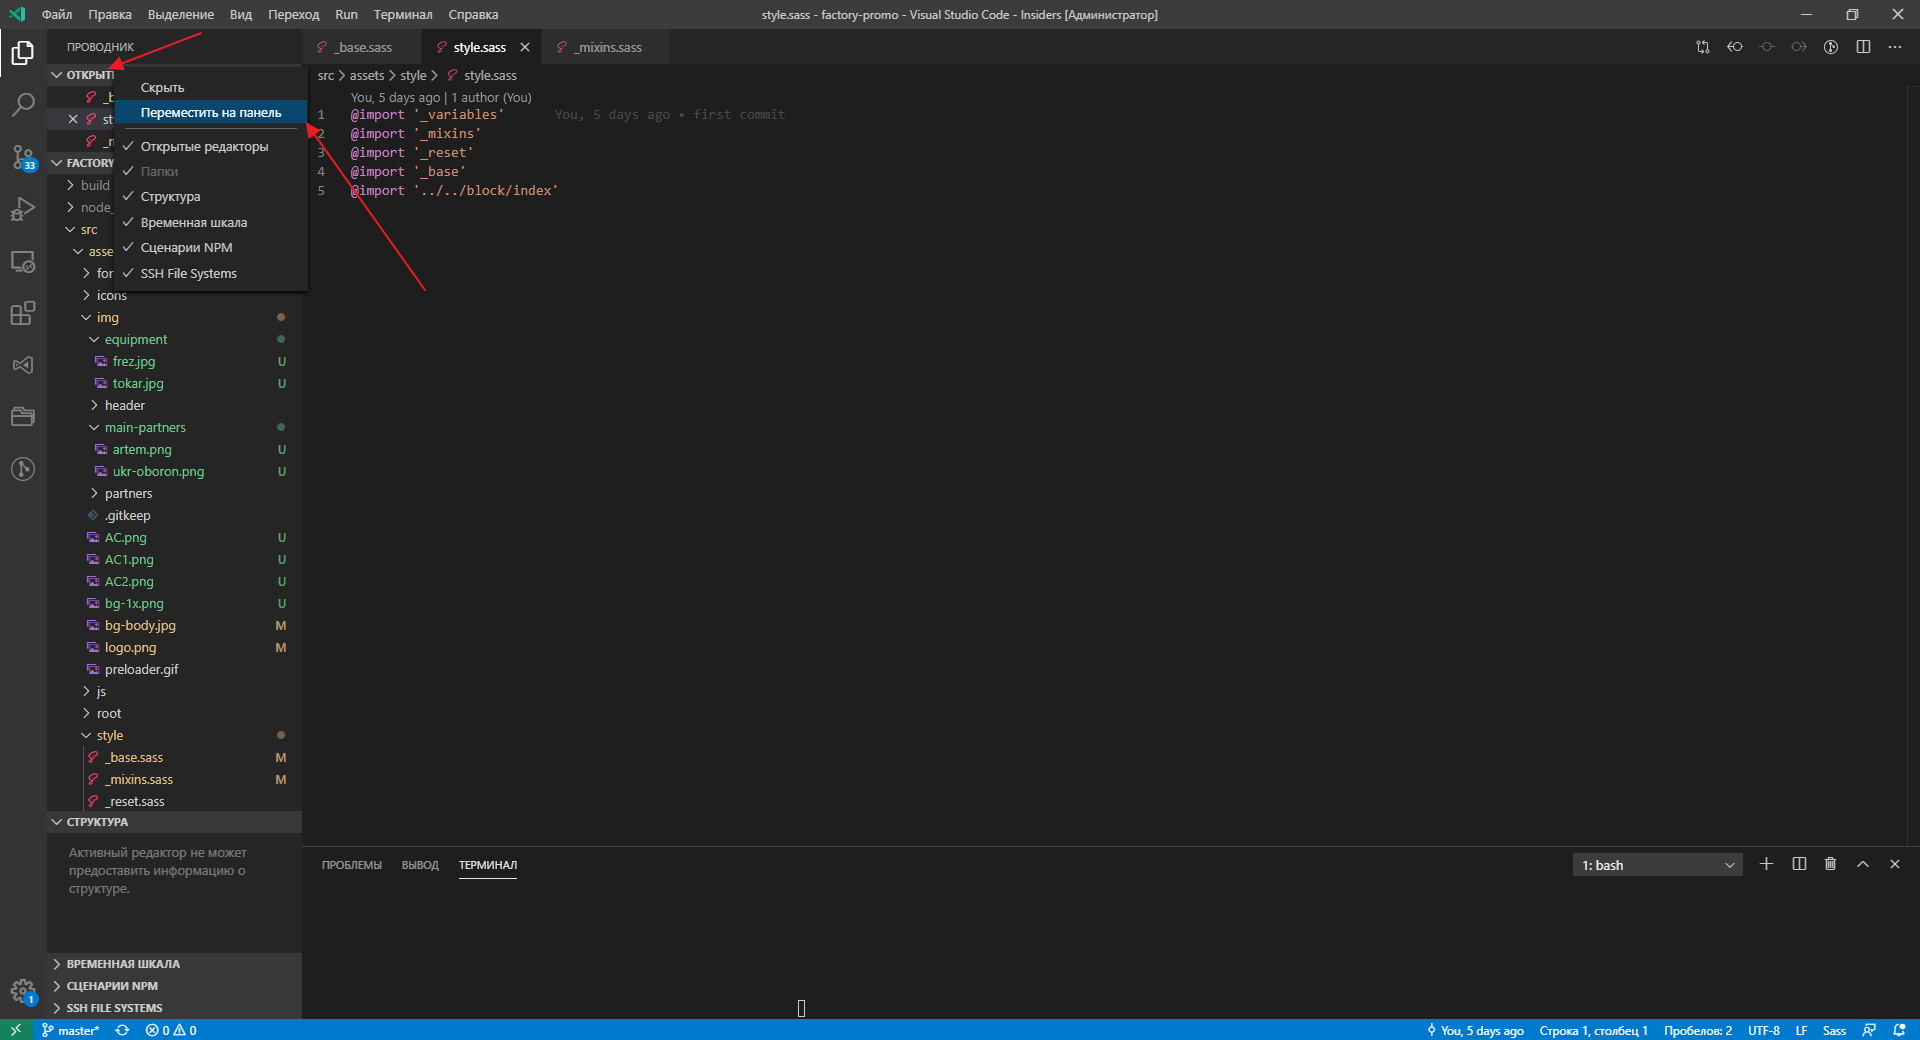1920x1040 pixels.
Task: Go to previous revision icon in editor toolbar
Action: pos(1735,47)
